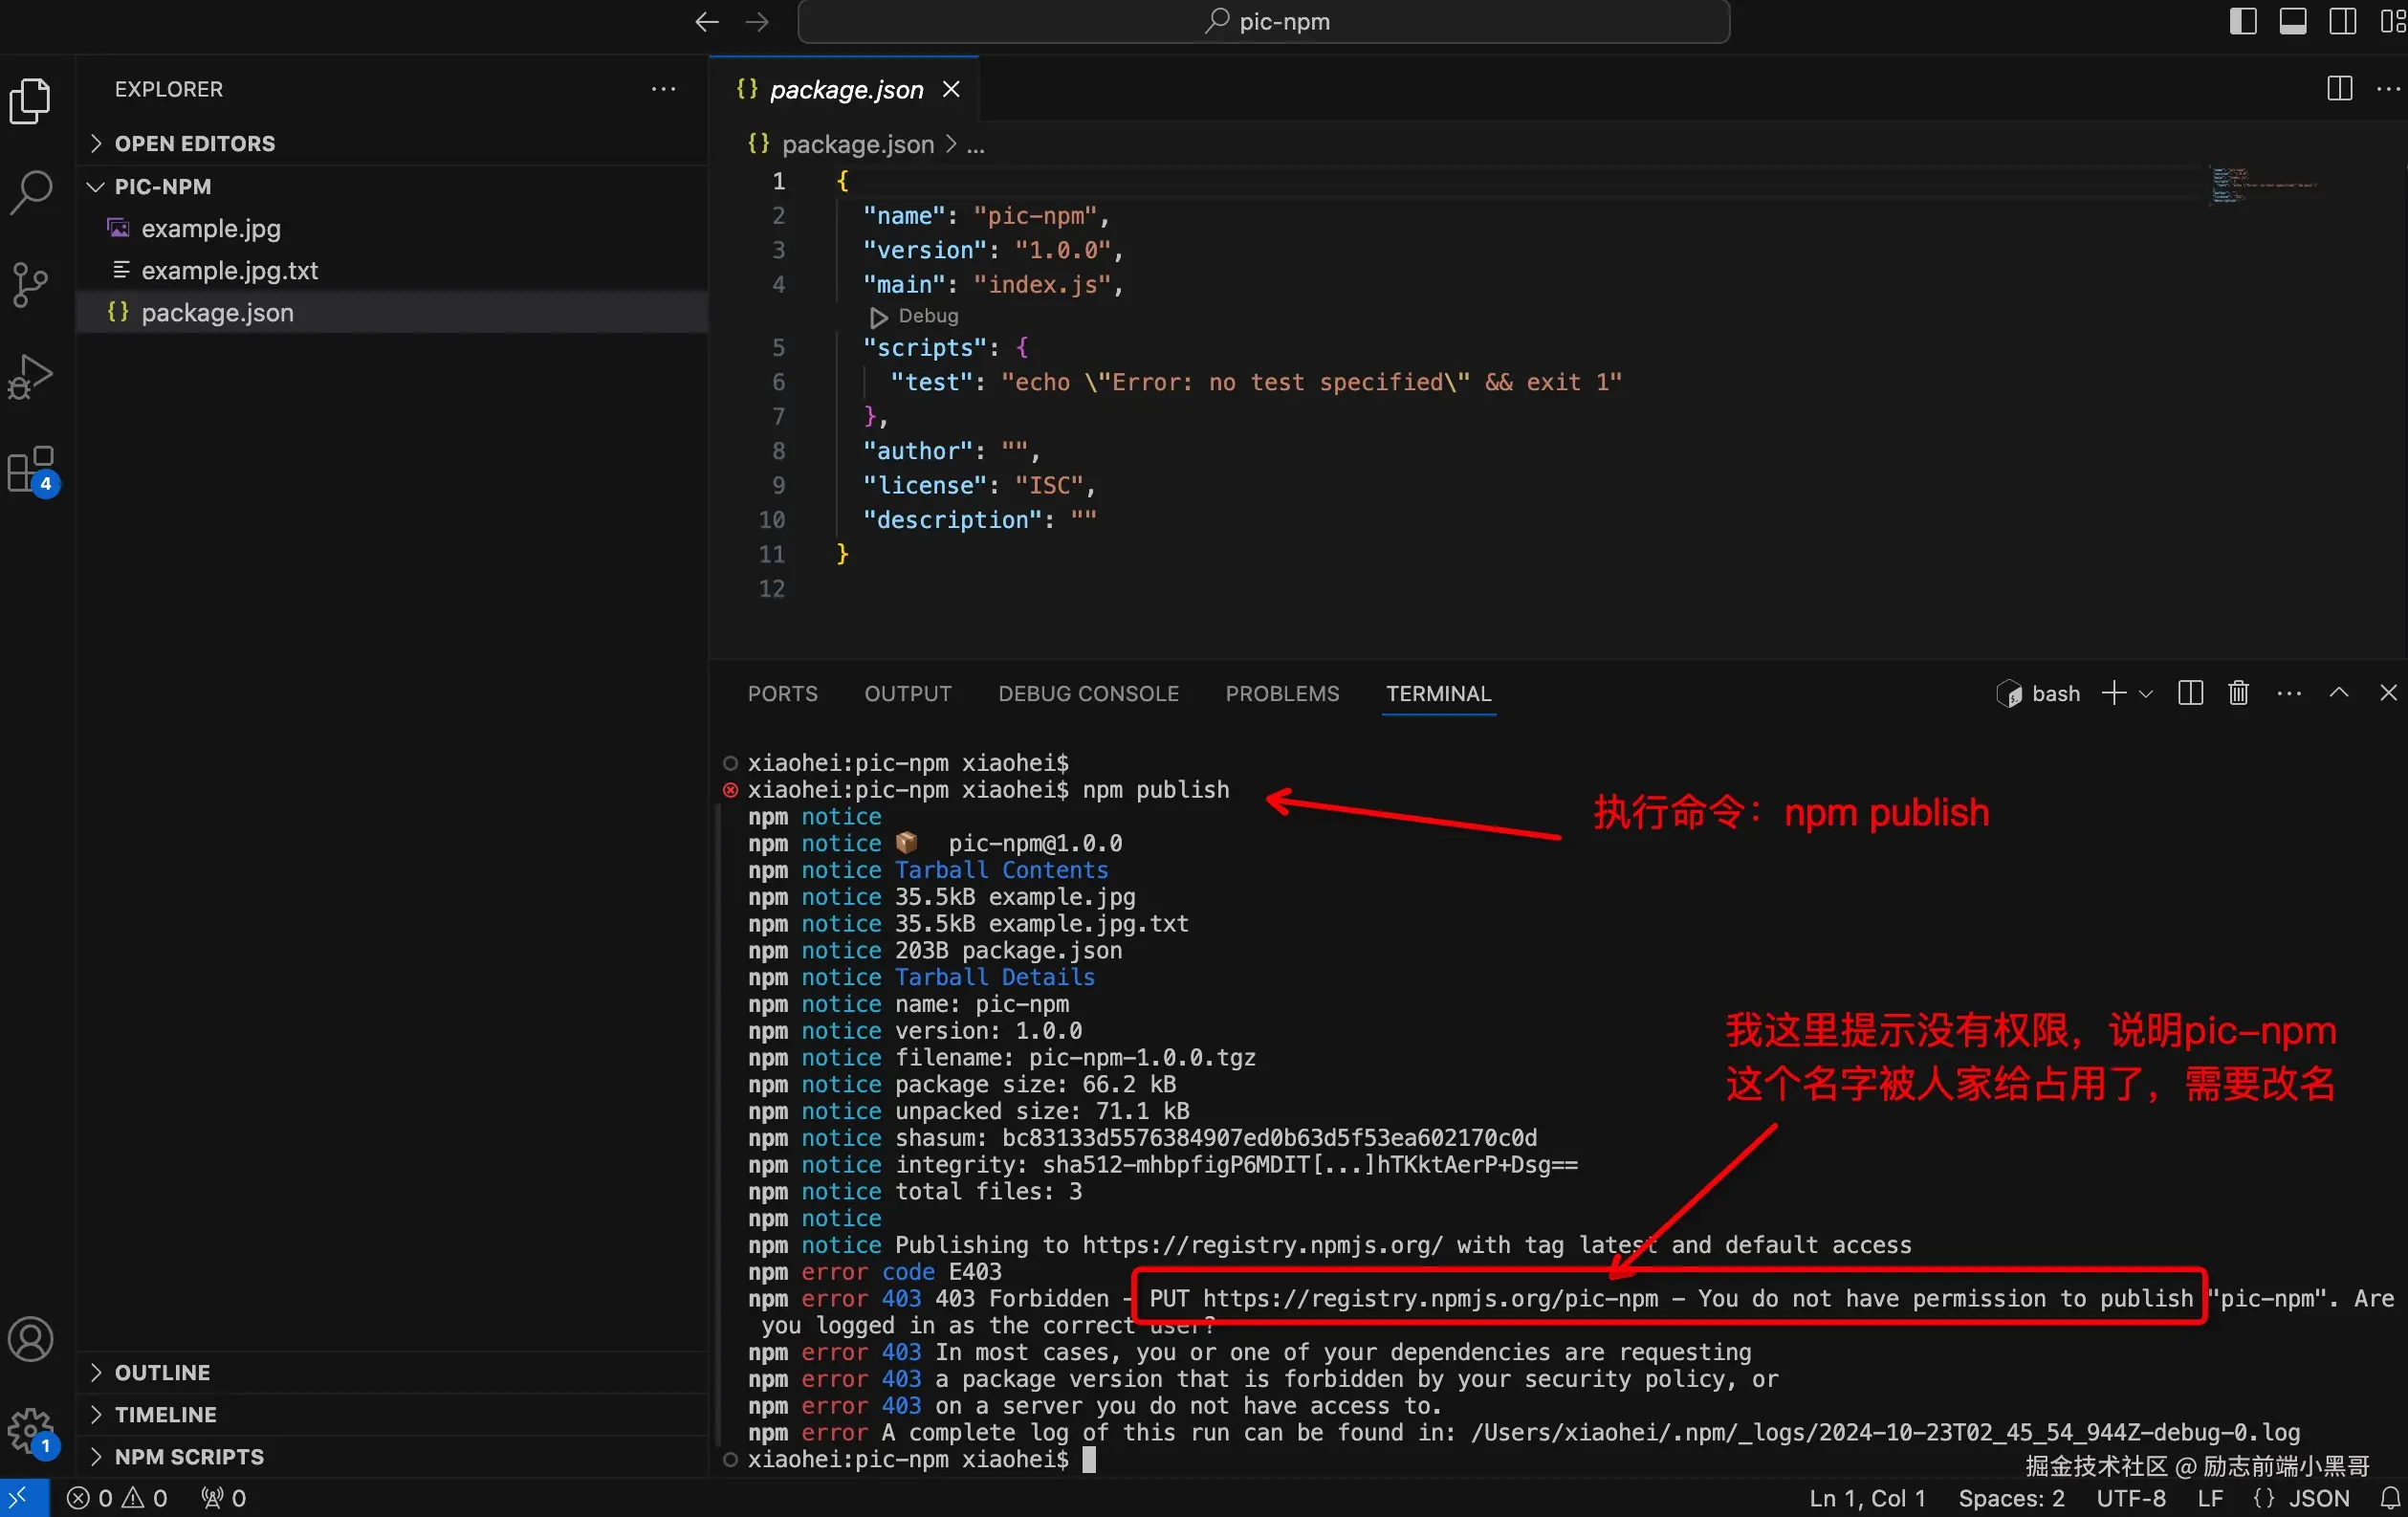Kill terminal with the trash icon
The image size is (2408, 1517).
2238,693
